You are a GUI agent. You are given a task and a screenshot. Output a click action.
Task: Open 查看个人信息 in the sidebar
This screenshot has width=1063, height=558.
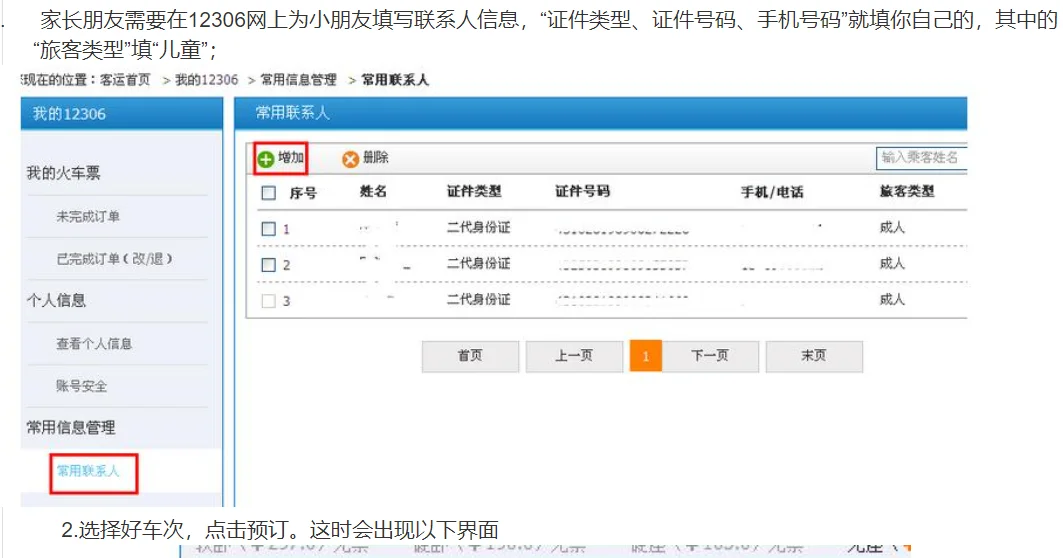pos(94,344)
